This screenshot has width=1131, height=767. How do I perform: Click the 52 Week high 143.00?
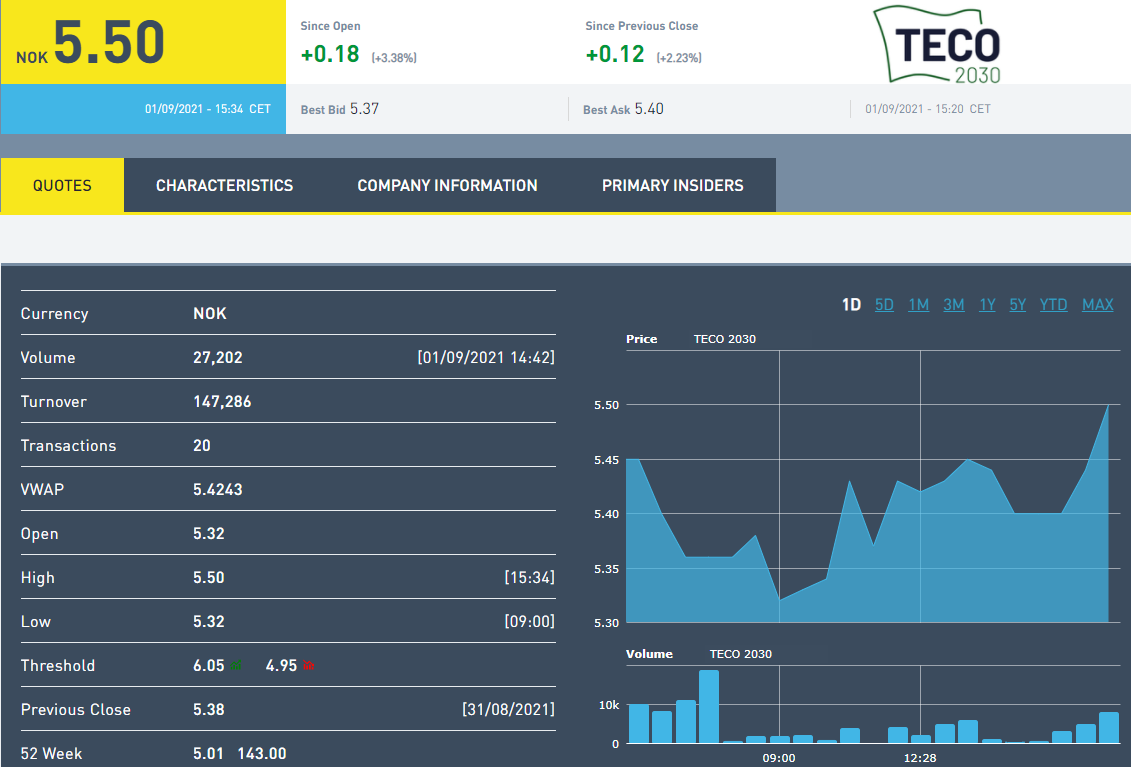[x=262, y=754]
